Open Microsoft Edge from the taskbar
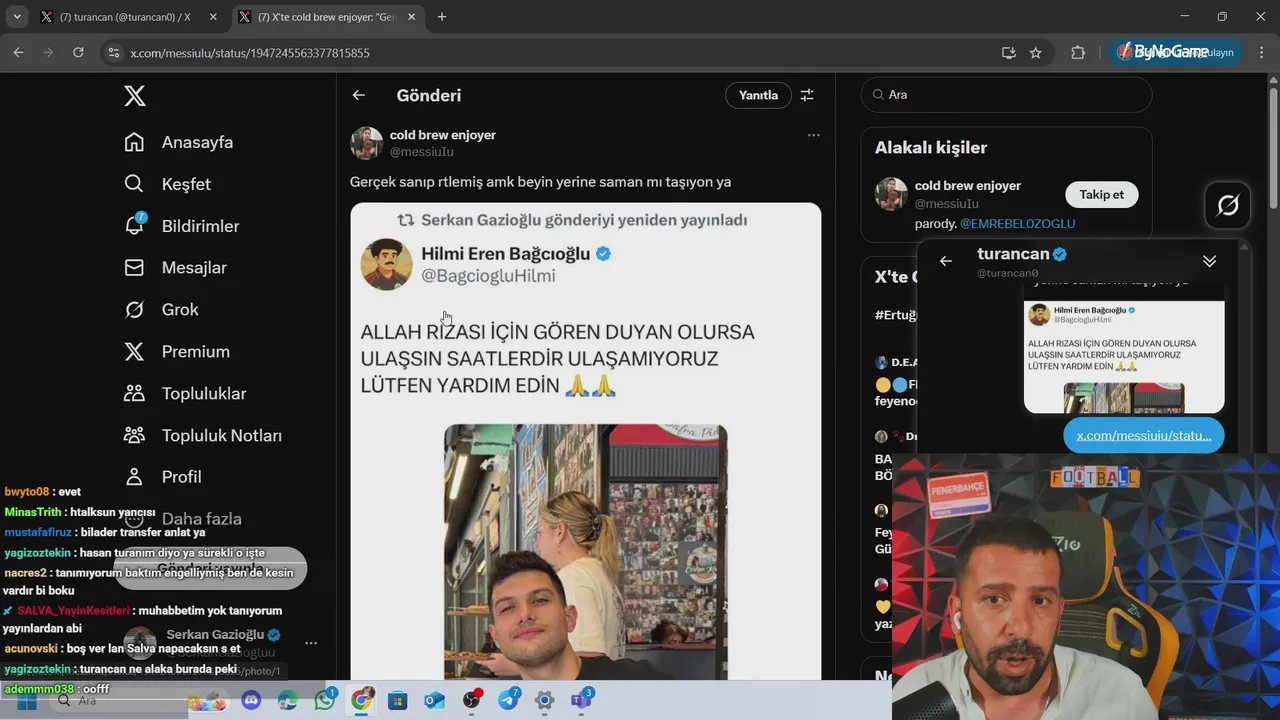This screenshot has height=720, width=1280. click(288, 701)
